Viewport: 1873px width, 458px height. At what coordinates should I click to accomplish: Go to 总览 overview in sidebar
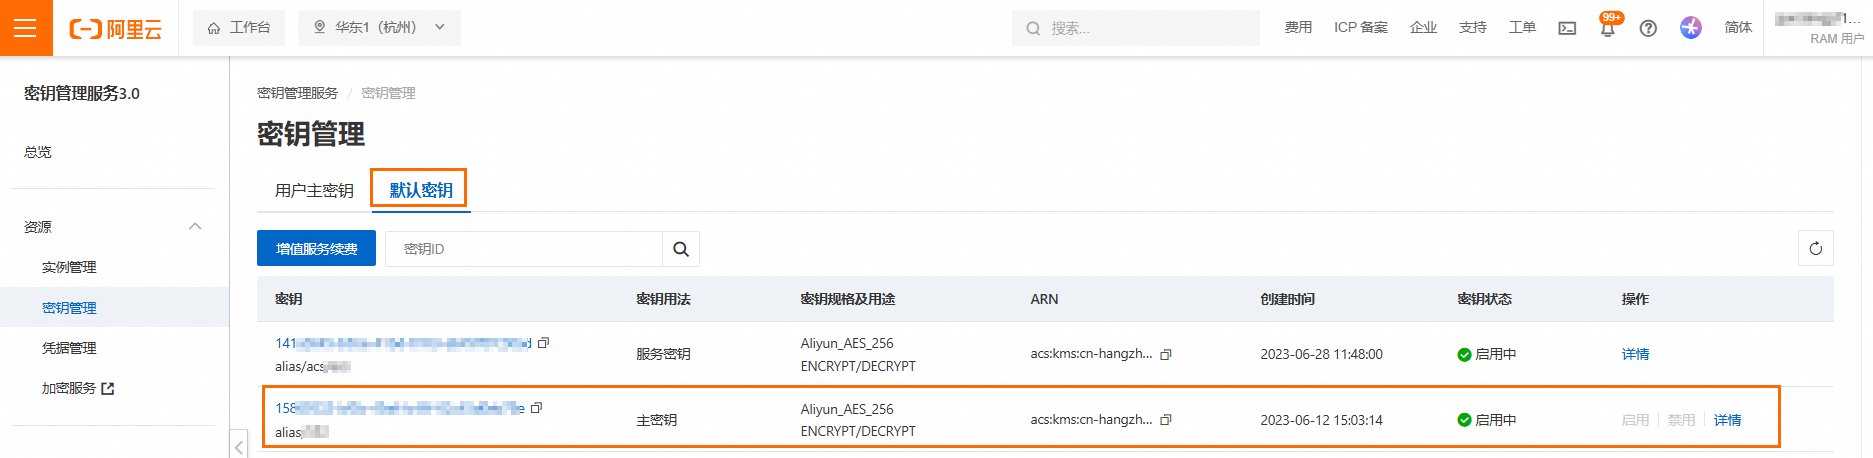point(38,152)
